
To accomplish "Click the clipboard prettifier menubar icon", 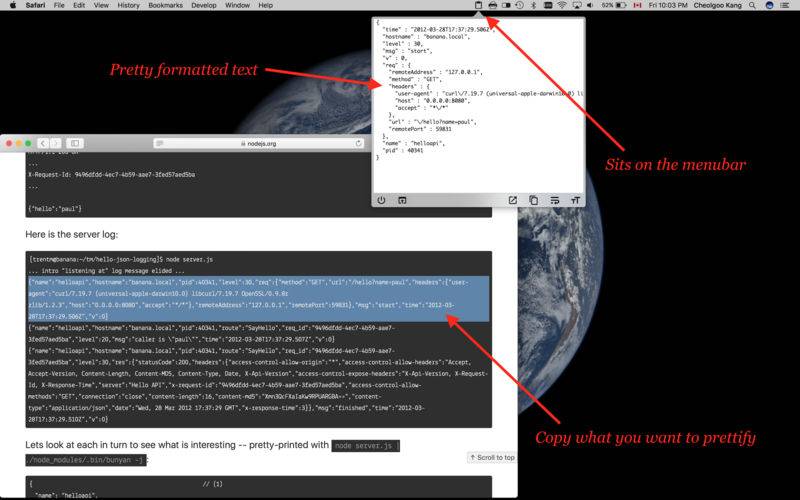I will point(478,5).
